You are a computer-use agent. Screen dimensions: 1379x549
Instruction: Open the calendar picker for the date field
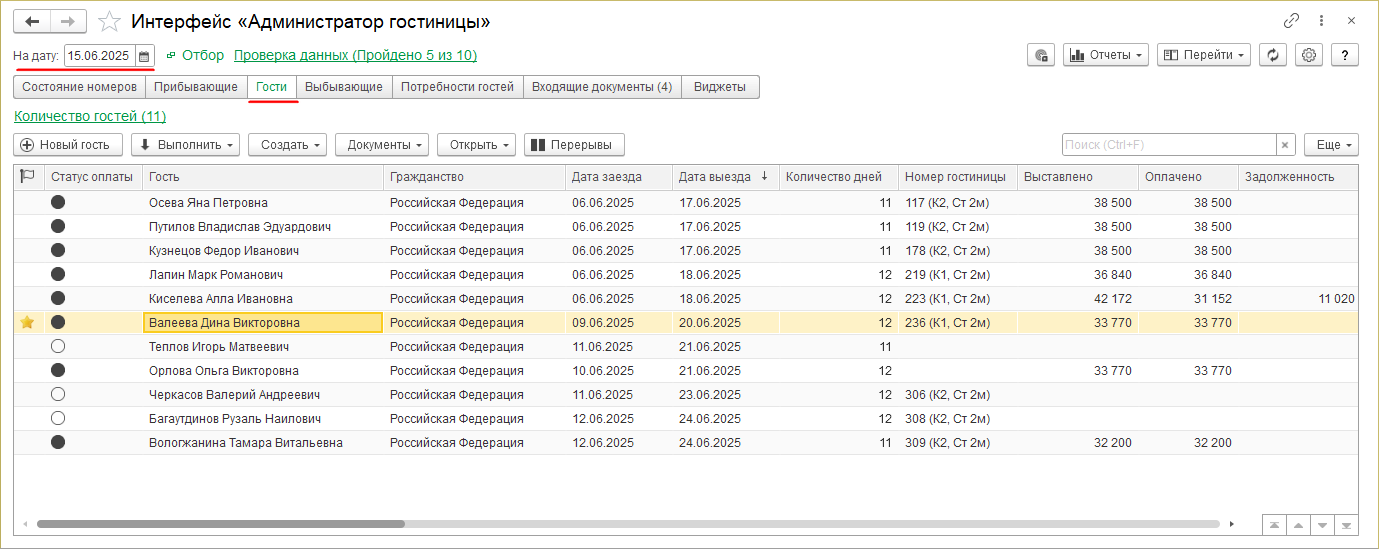[x=144, y=56]
